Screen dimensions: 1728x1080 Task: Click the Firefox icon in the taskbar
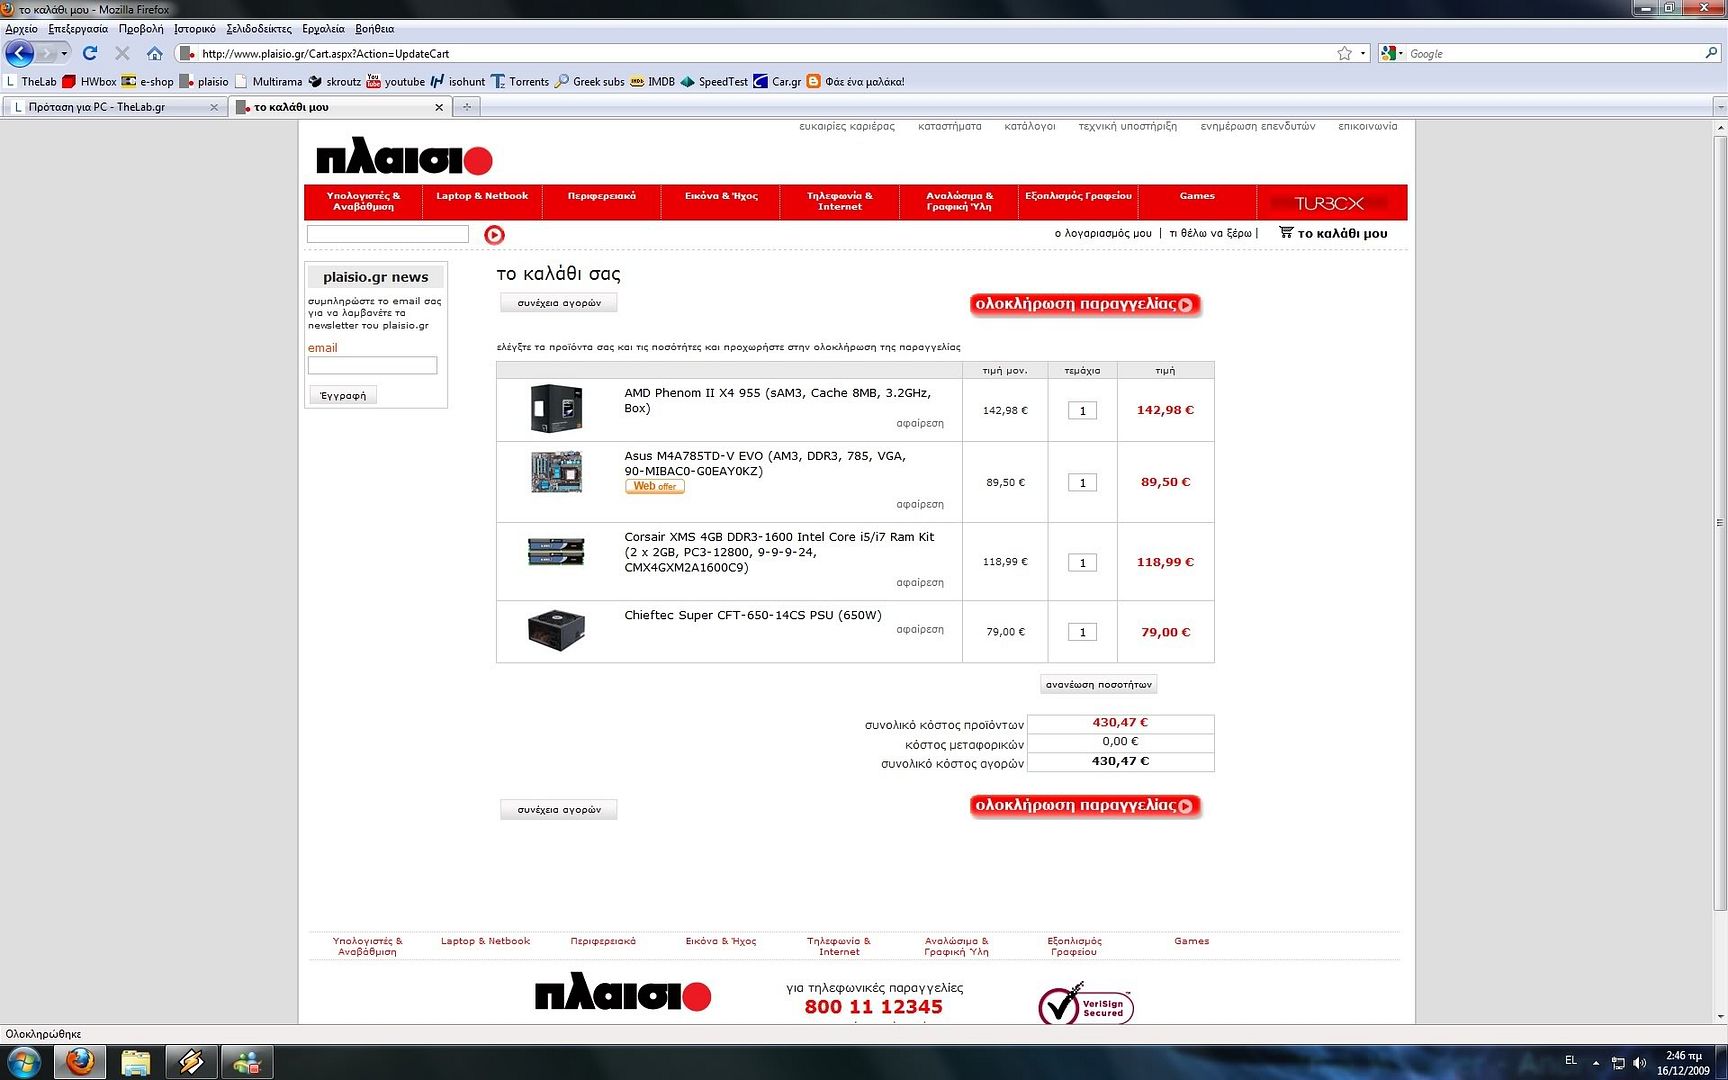(x=80, y=1061)
